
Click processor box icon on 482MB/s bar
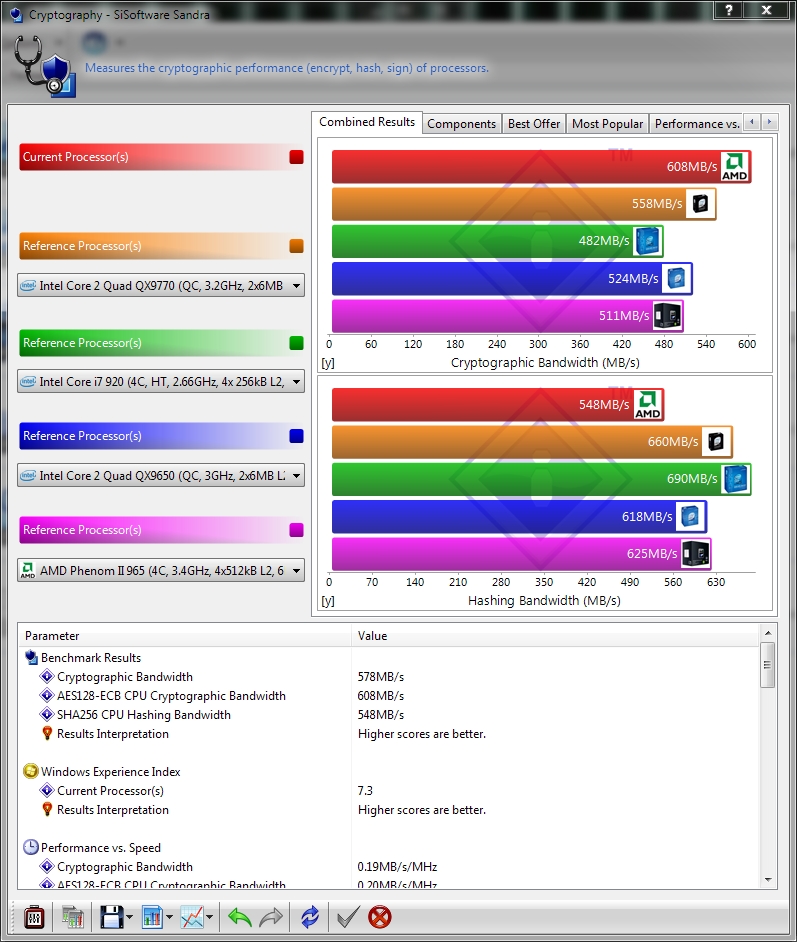tap(647, 241)
